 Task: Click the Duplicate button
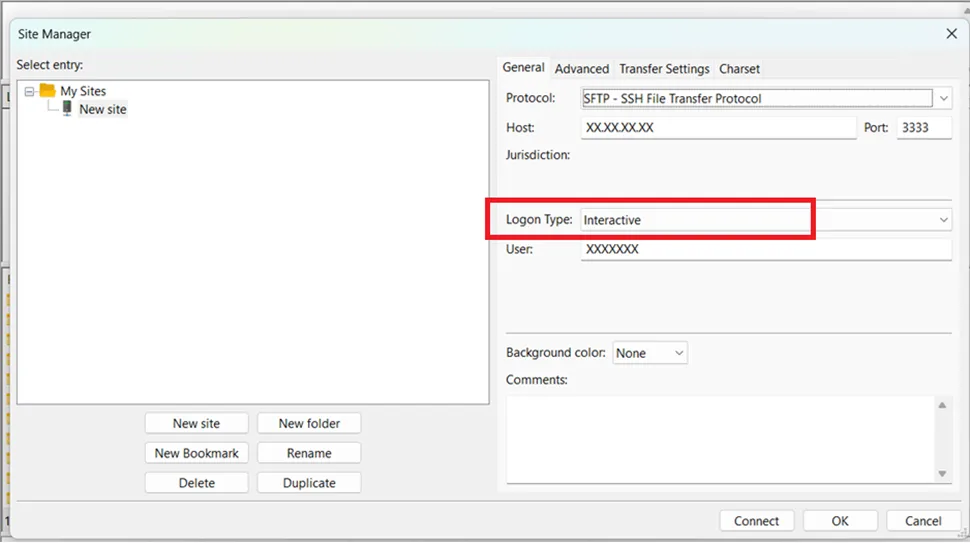pos(309,483)
